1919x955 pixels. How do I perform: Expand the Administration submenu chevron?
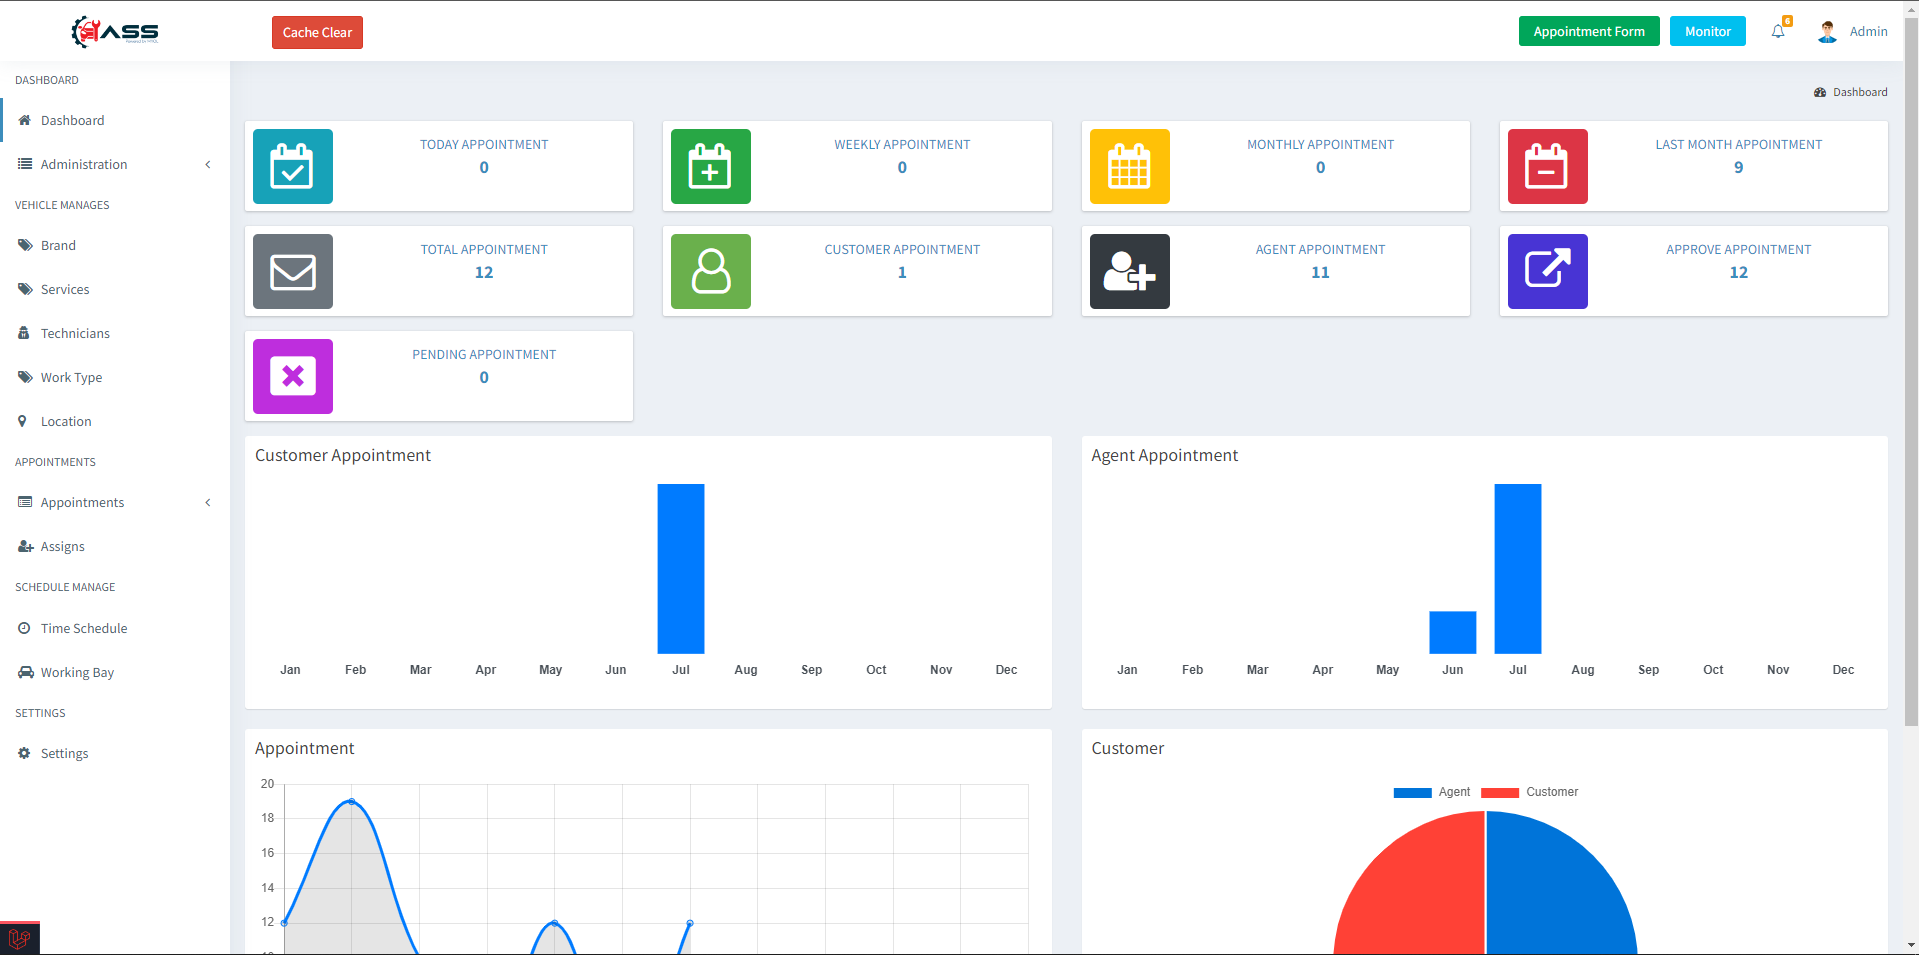[x=208, y=164]
